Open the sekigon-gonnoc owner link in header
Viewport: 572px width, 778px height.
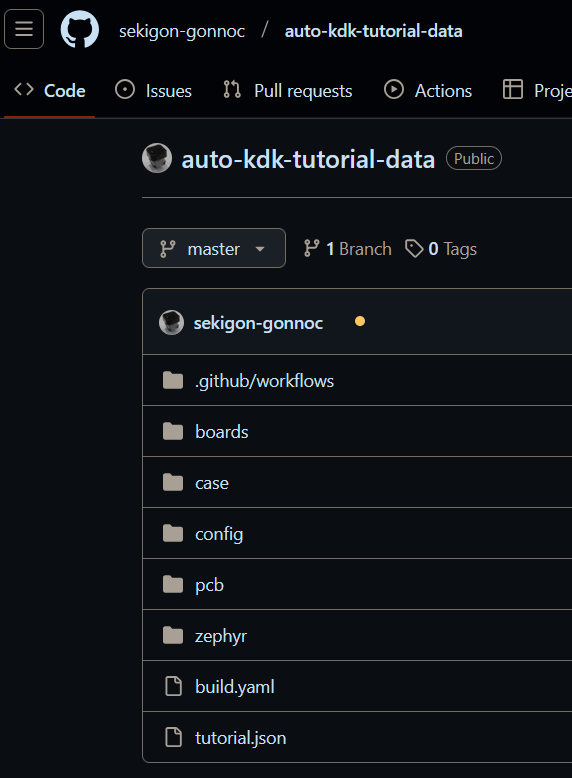(182, 31)
